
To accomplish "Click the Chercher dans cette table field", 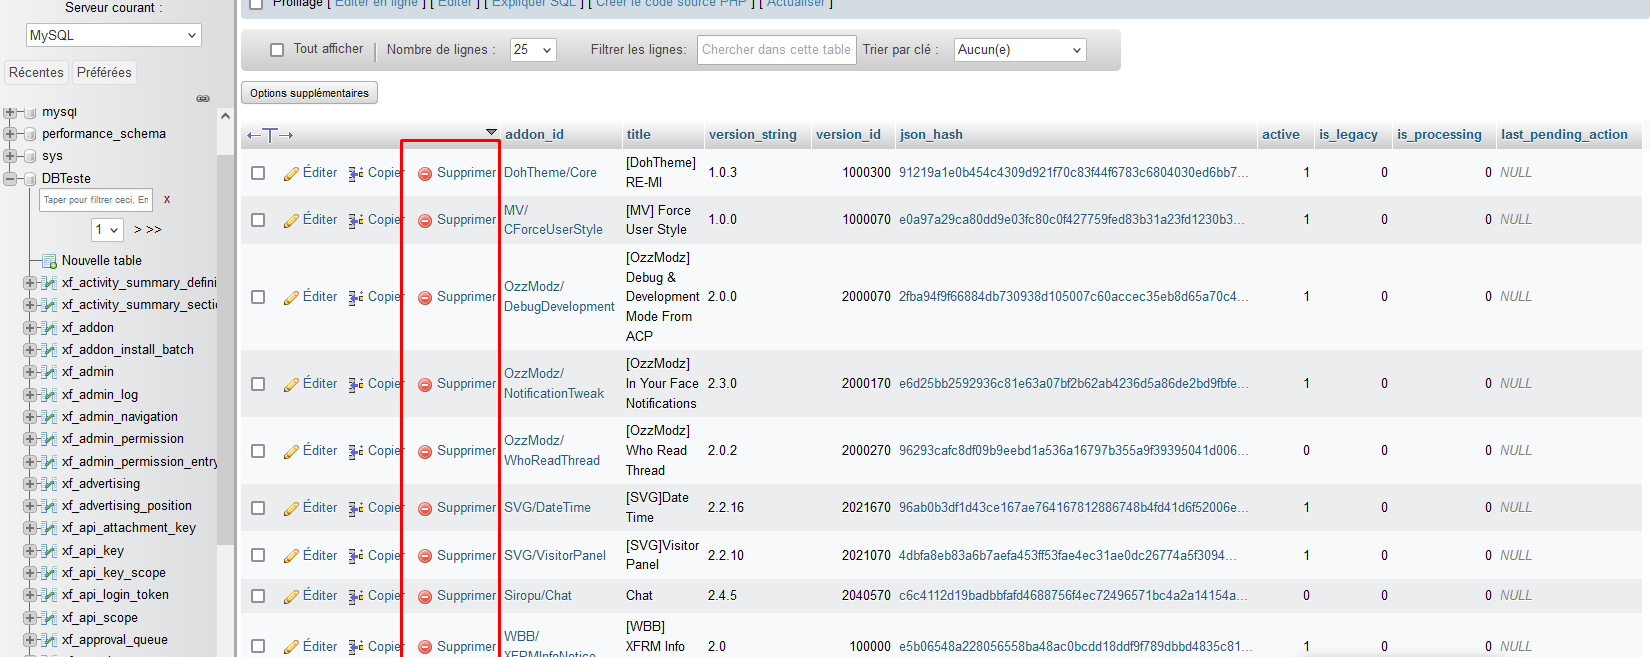I will pyautogui.click(x=776, y=50).
